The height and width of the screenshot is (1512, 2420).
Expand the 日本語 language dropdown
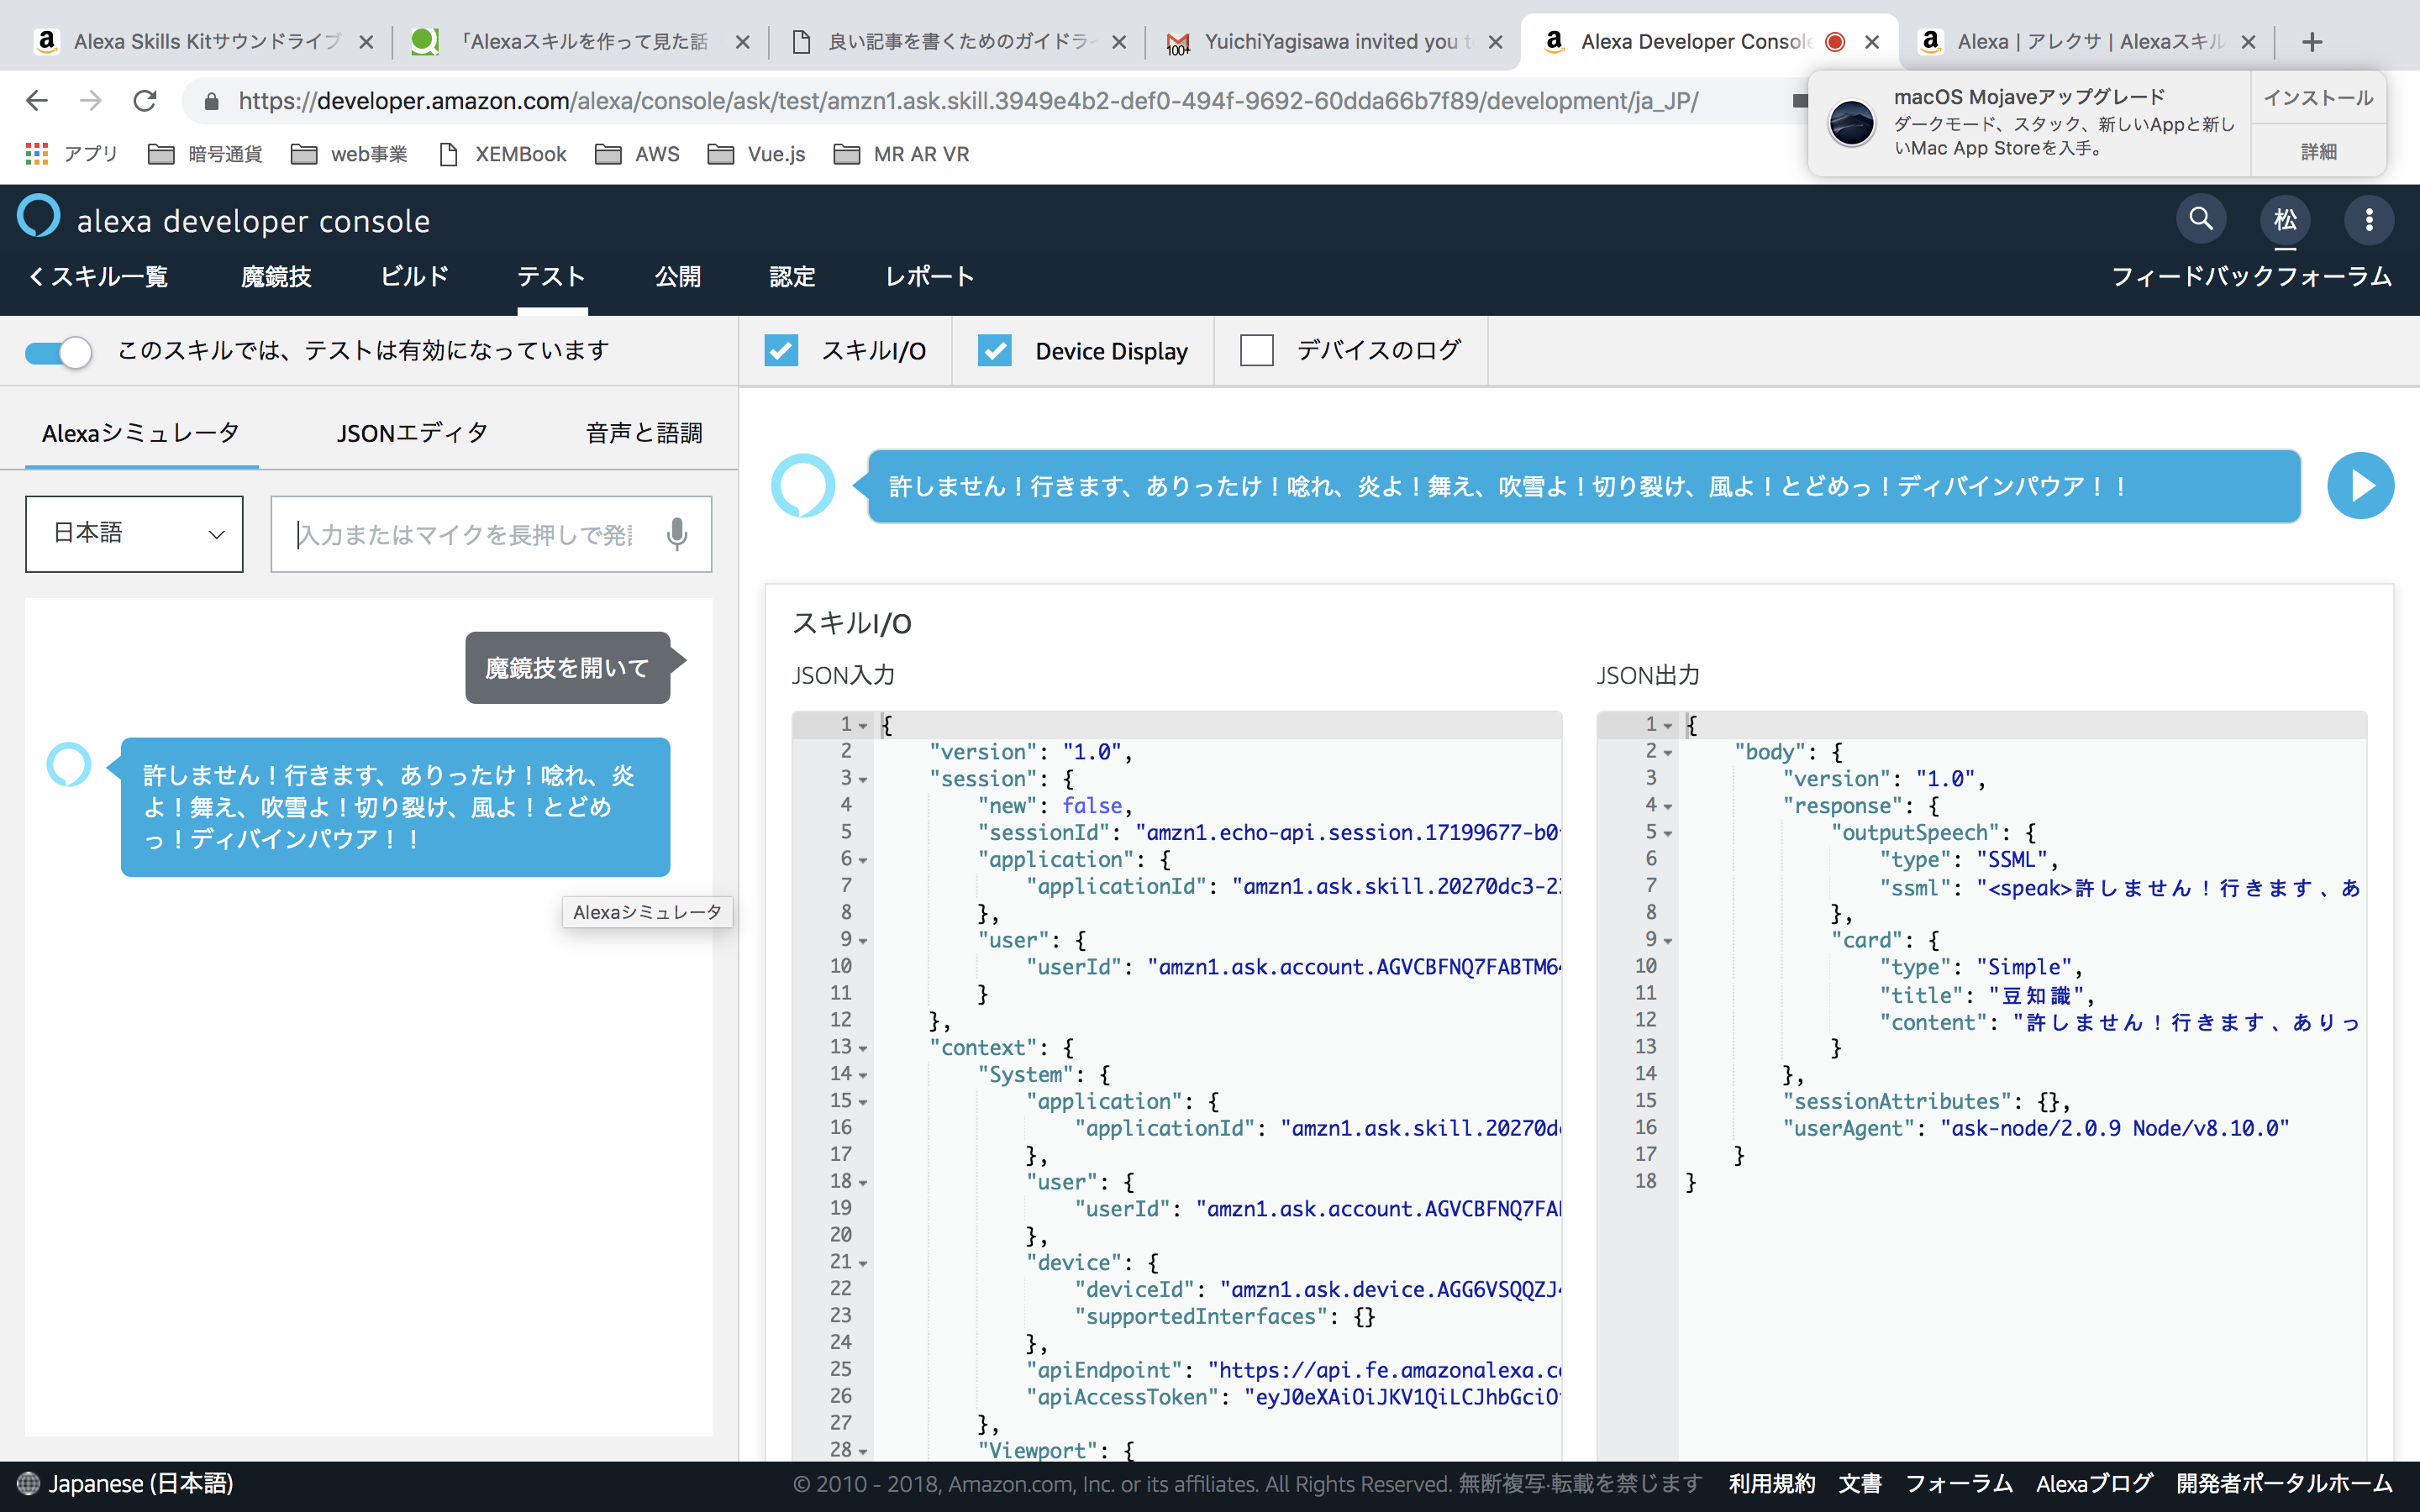[134, 533]
